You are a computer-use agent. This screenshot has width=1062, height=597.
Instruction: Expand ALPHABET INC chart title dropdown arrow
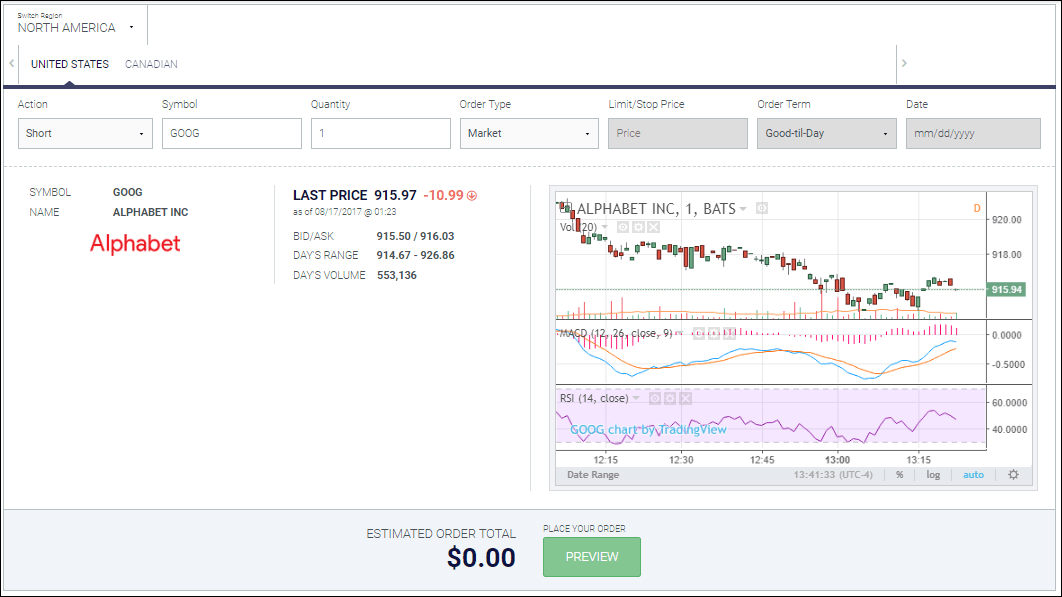click(x=743, y=209)
